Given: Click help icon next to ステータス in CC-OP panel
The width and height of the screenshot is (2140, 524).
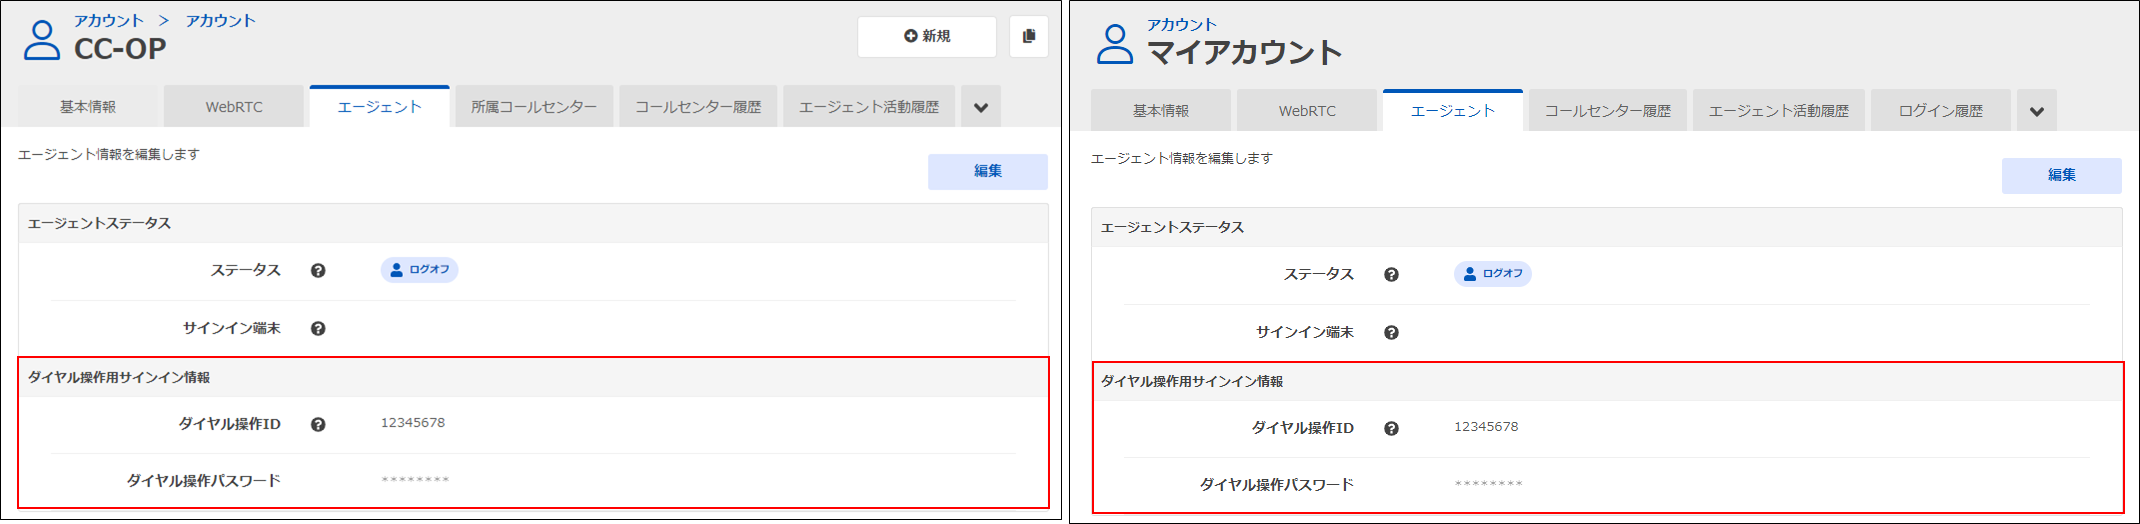Looking at the screenshot, I should click(318, 271).
